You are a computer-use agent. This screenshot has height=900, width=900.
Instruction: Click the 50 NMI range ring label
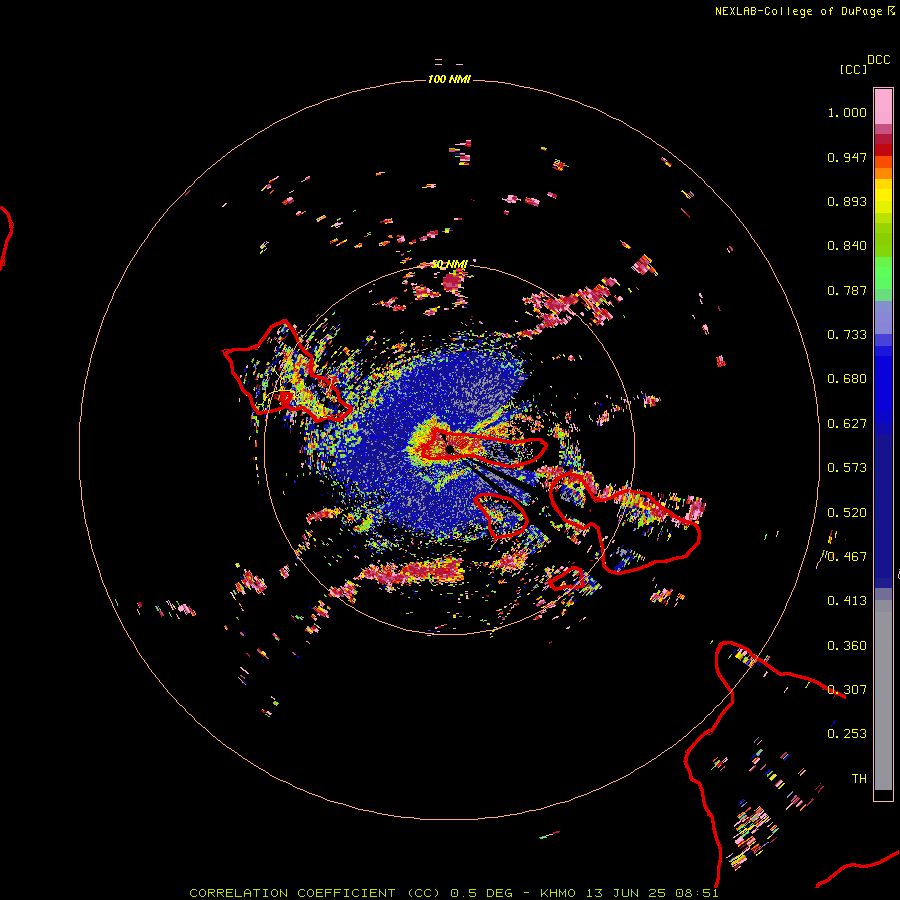point(449,264)
